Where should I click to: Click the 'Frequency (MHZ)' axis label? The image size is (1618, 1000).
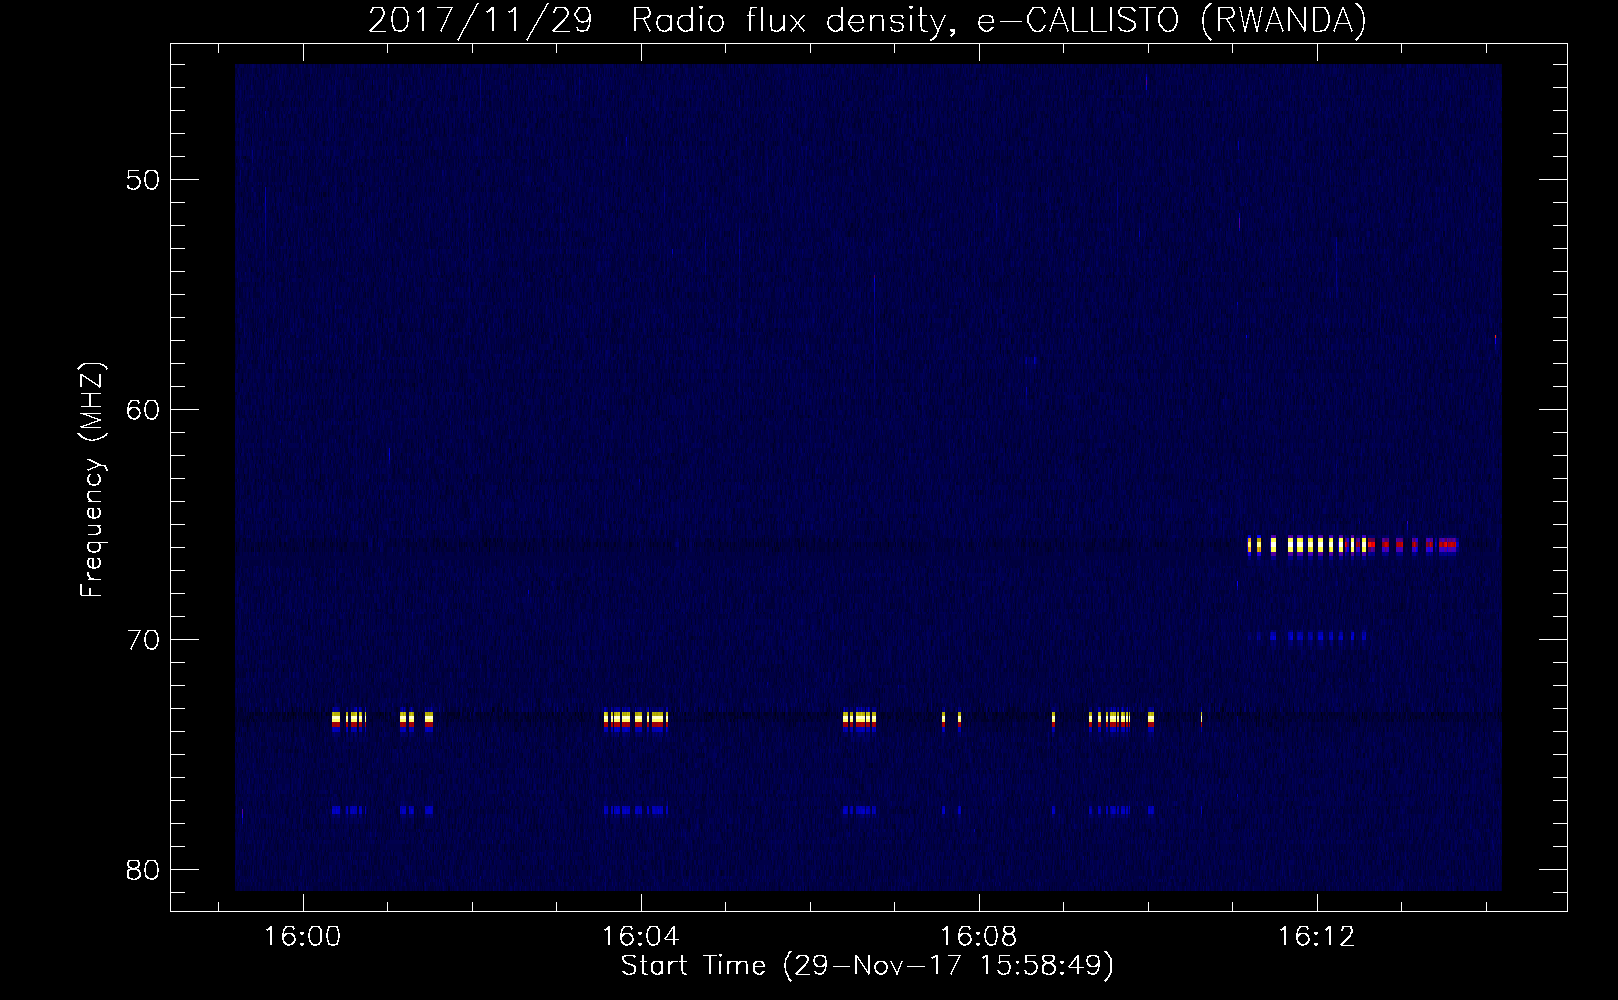pyautogui.click(x=92, y=480)
